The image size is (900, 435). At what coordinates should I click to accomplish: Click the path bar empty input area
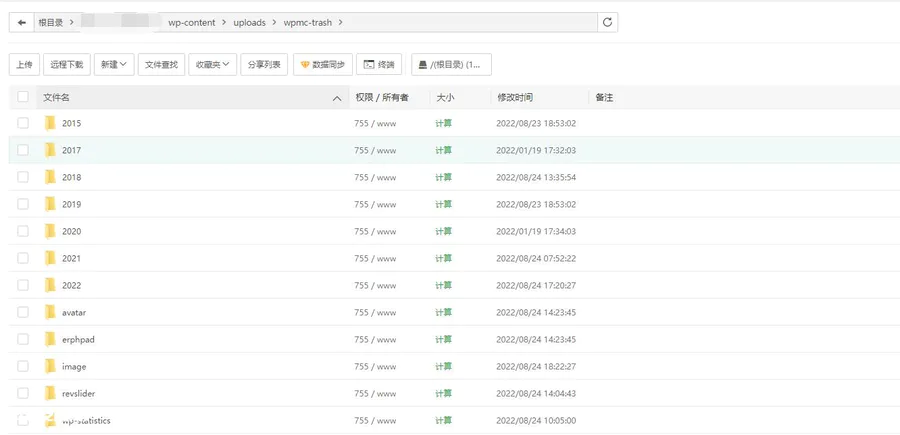(x=471, y=22)
